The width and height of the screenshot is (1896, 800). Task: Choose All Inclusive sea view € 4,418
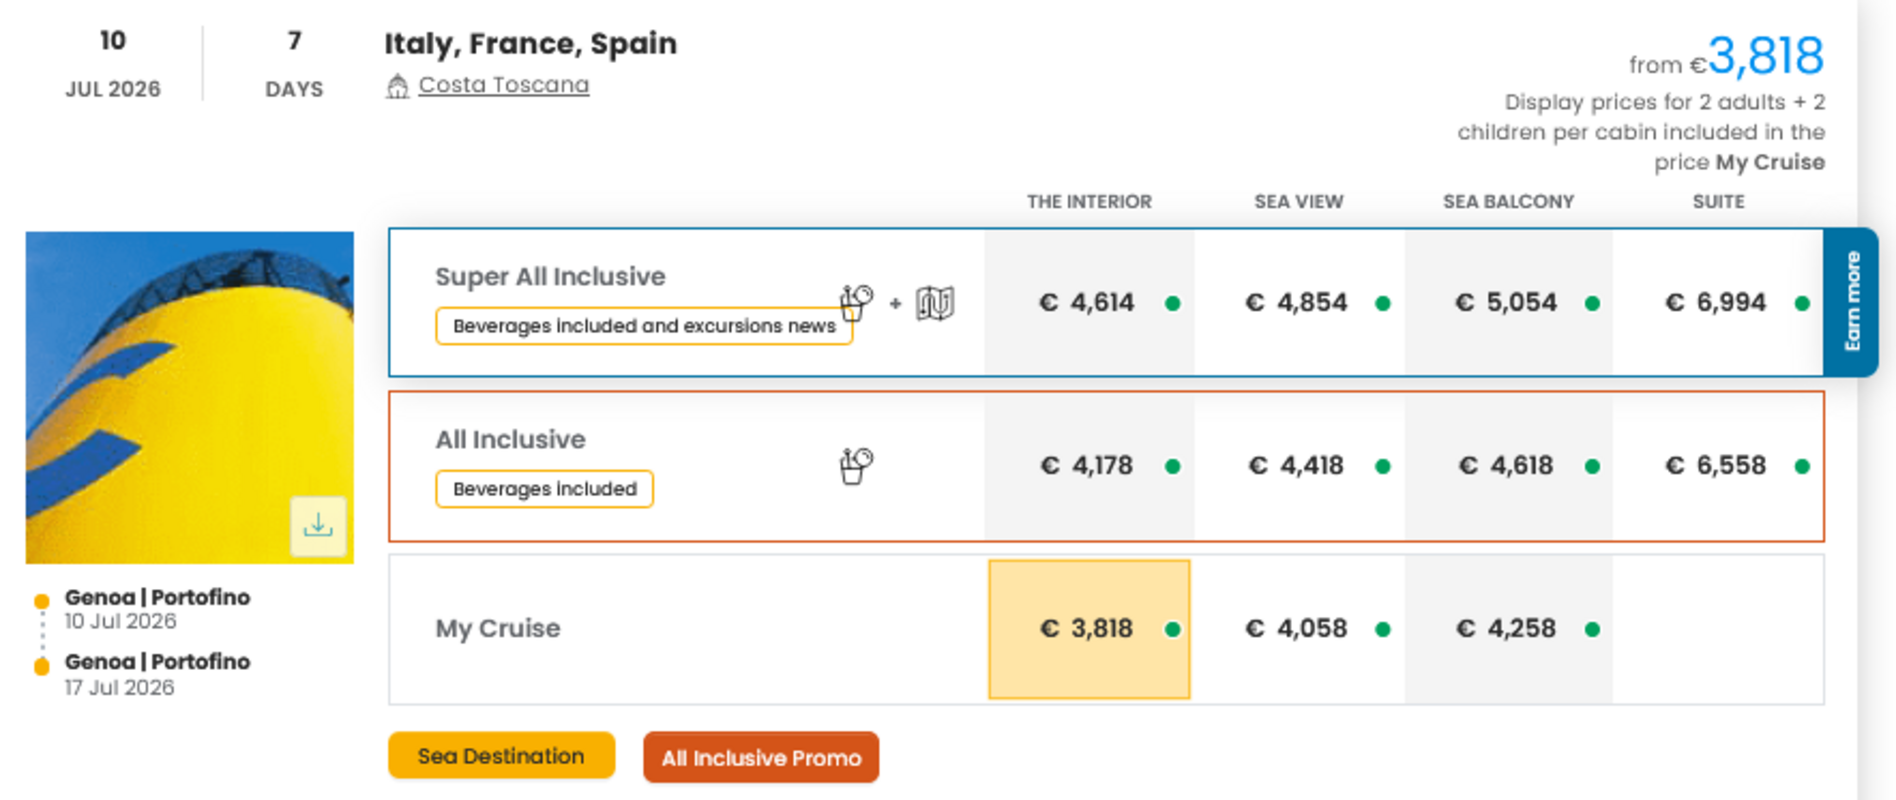[1298, 466]
